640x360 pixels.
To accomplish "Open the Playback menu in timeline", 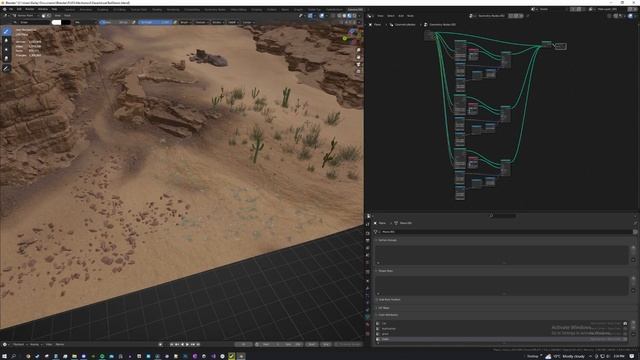I will click(x=18, y=344).
